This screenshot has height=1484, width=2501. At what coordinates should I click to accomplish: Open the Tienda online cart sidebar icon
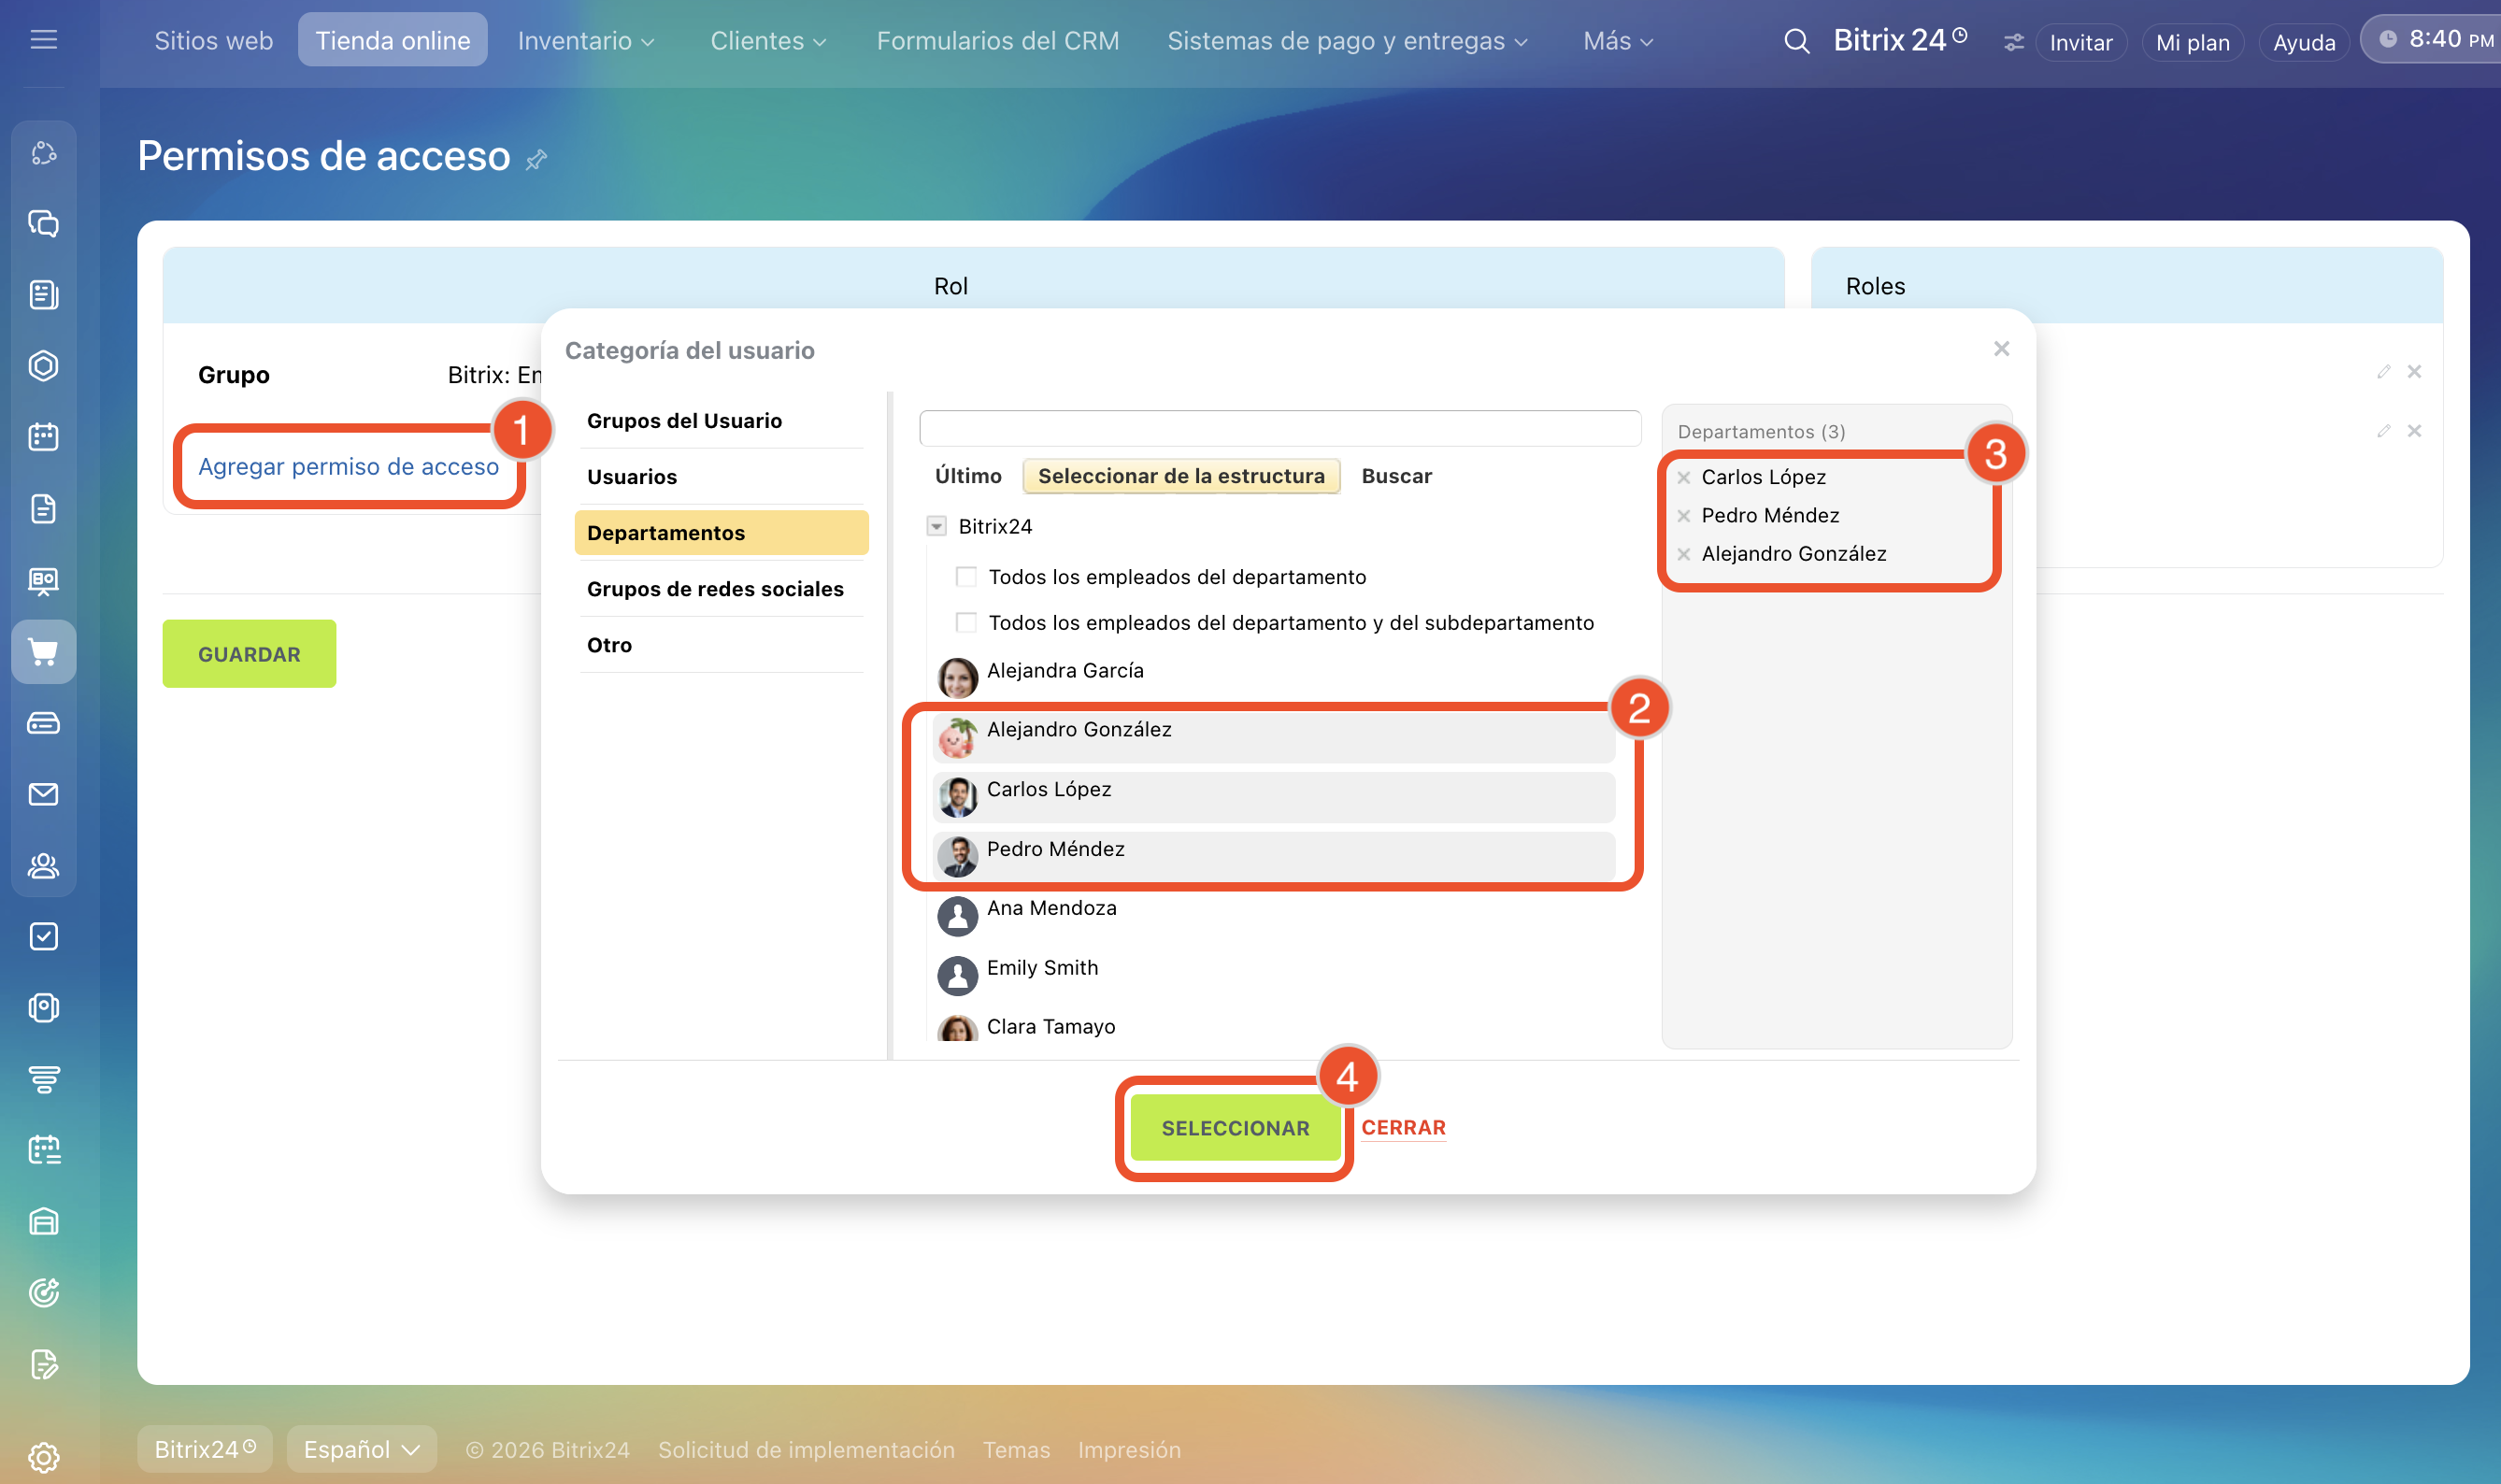coord(43,652)
